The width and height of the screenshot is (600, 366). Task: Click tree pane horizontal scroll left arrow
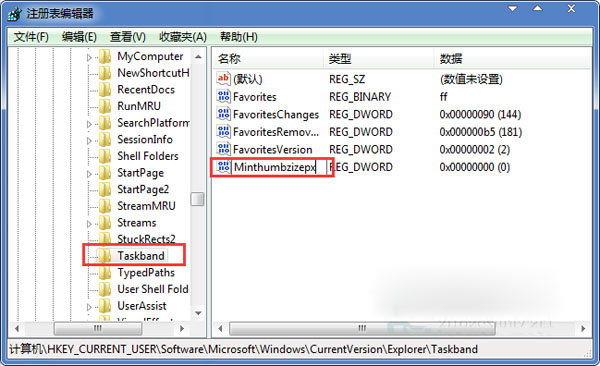point(17,328)
